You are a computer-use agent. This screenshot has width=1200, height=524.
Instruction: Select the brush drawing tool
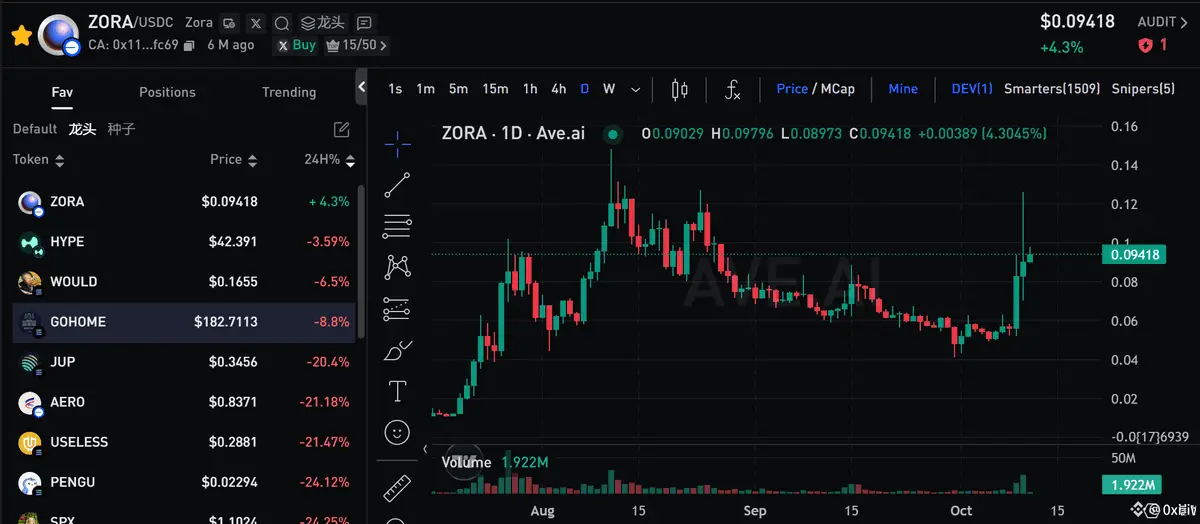(397, 350)
